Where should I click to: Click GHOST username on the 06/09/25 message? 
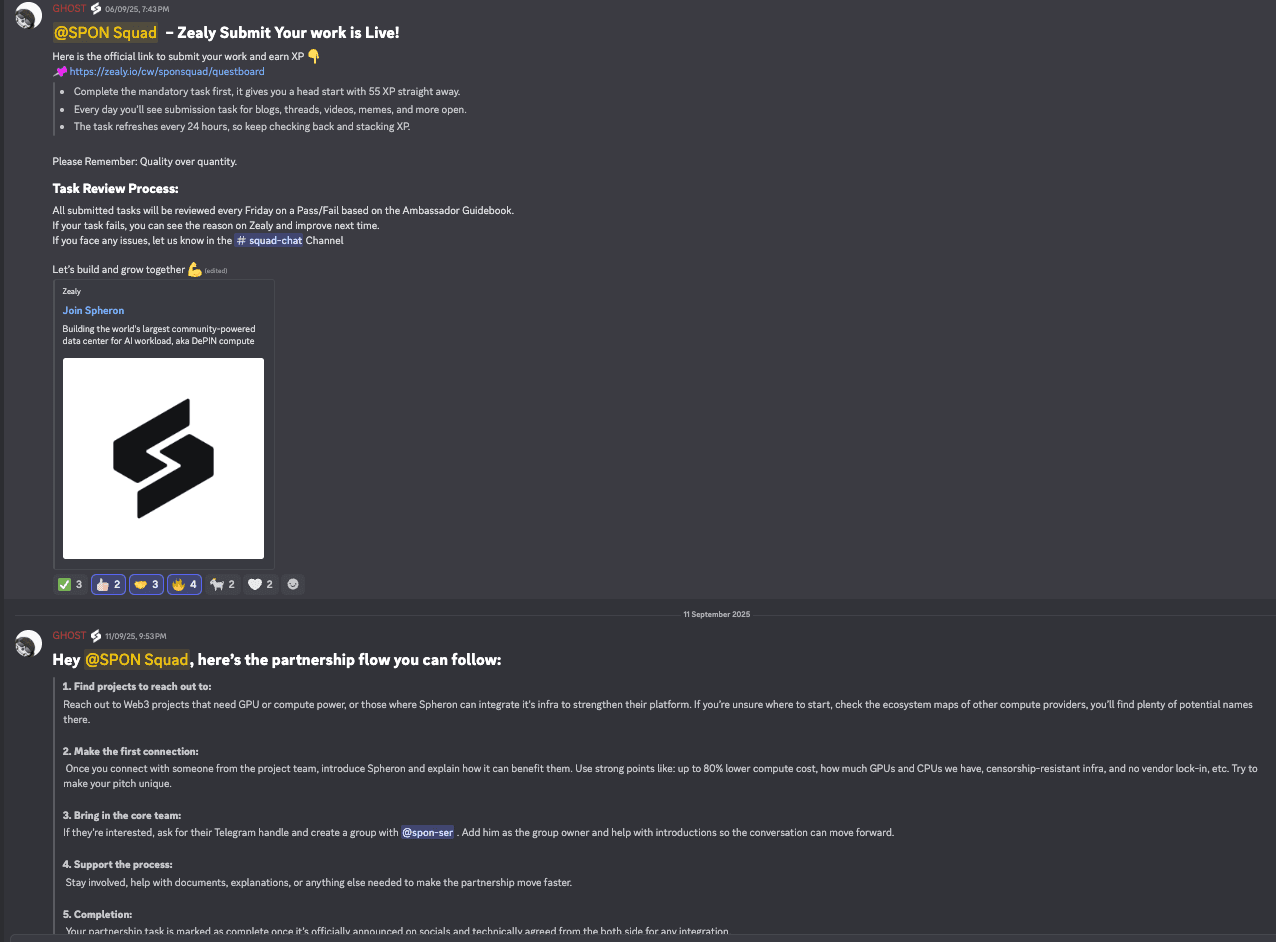click(69, 8)
